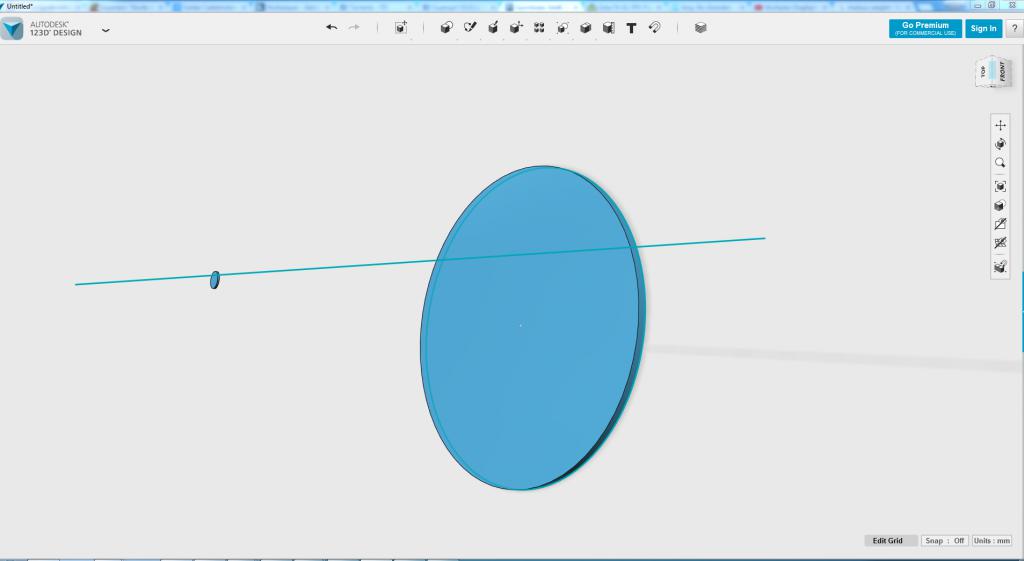Click the Fit view icon

[x=1000, y=186]
